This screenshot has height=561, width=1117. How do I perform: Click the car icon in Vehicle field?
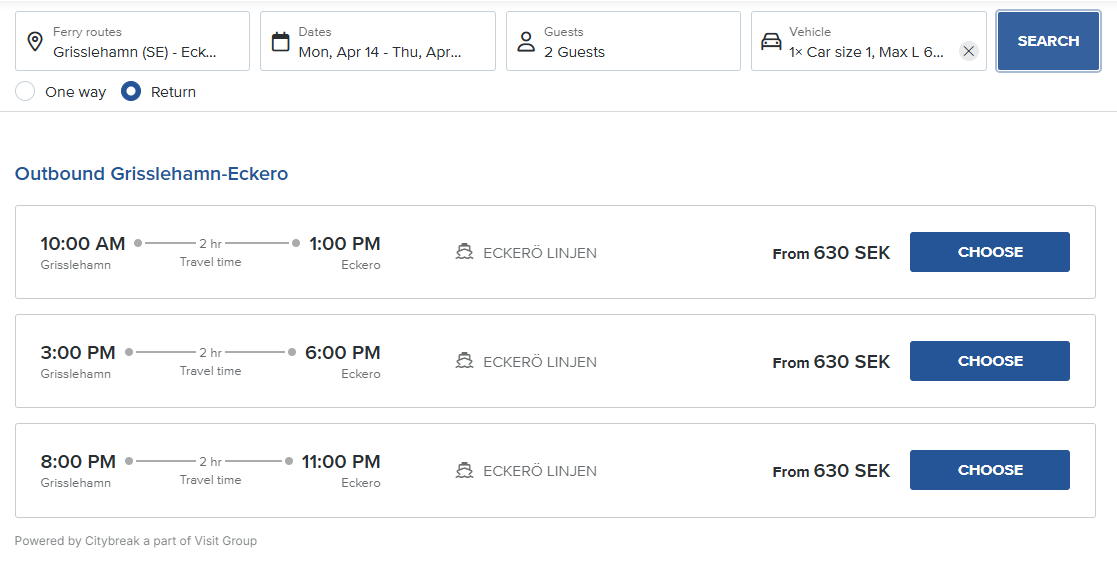tap(771, 41)
